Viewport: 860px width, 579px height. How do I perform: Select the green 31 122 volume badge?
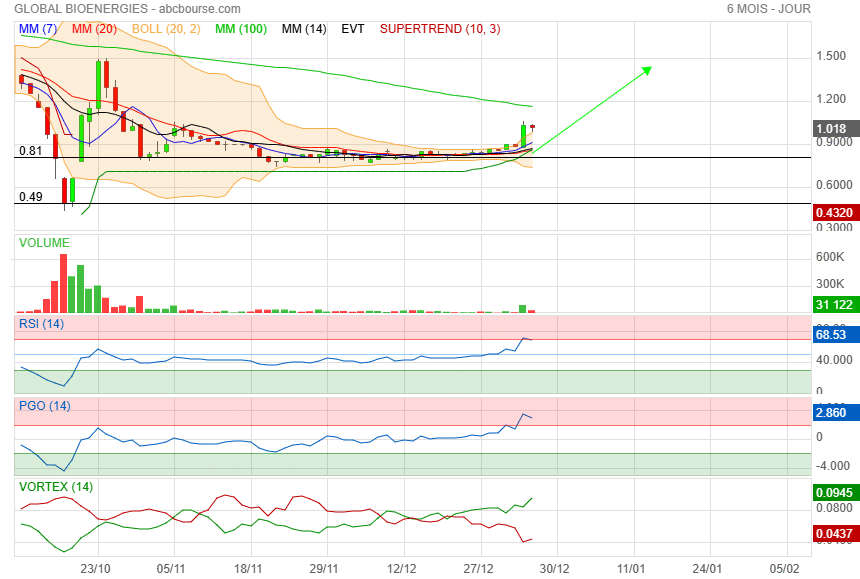[x=835, y=305]
